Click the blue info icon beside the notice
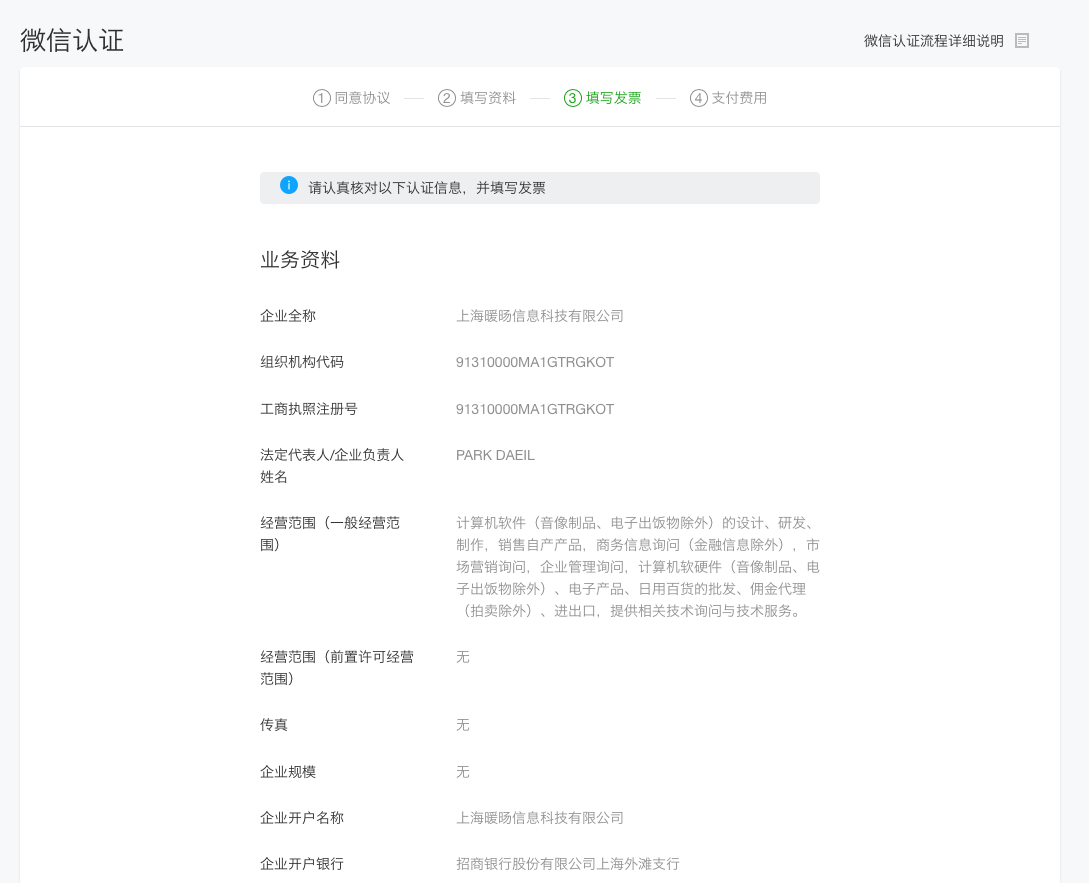Viewport: 1089px width, 883px height. [289, 187]
